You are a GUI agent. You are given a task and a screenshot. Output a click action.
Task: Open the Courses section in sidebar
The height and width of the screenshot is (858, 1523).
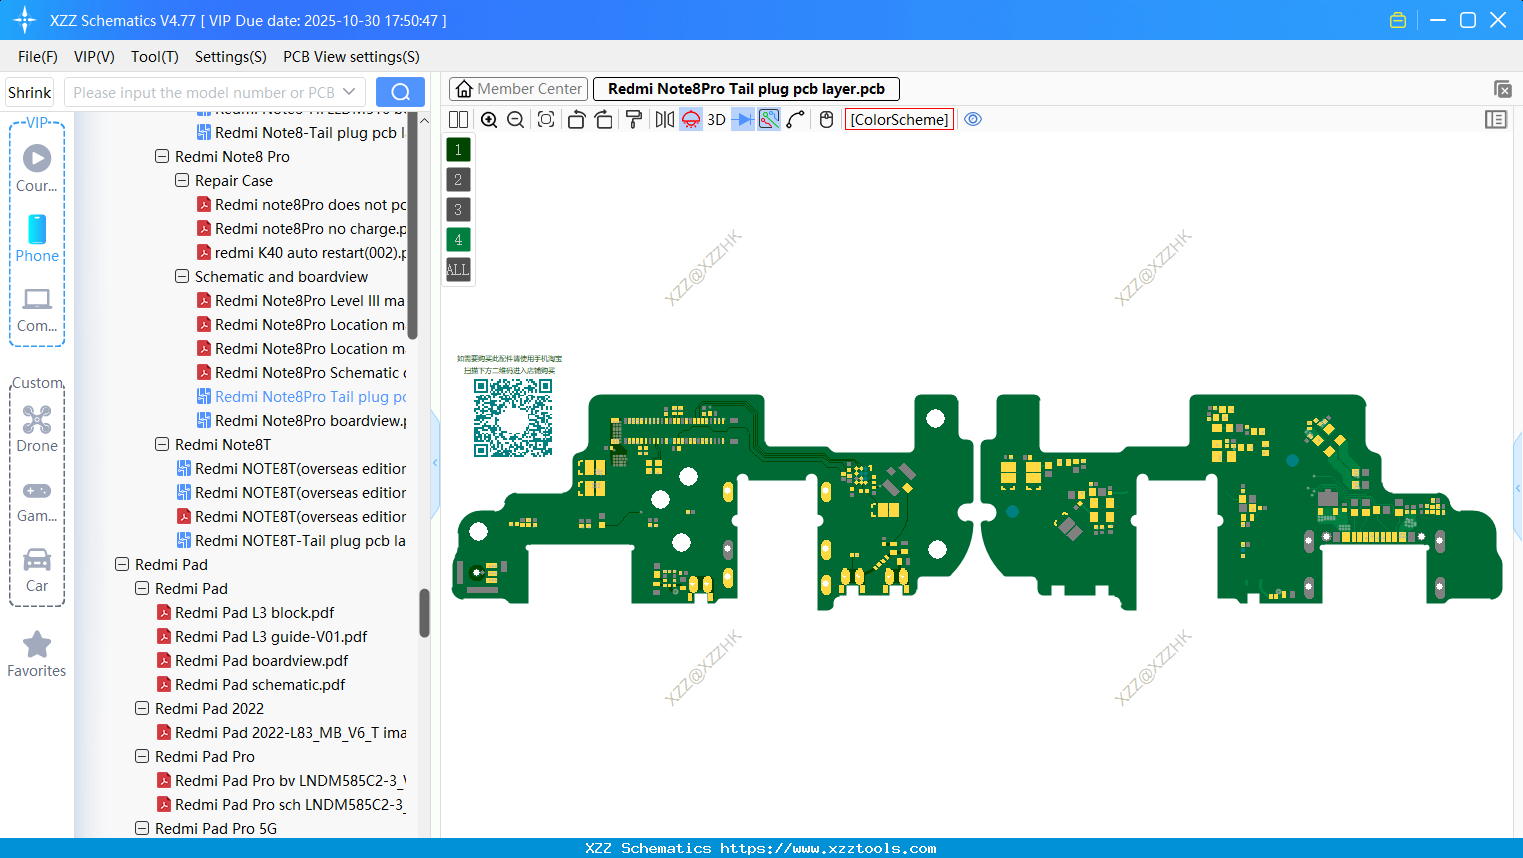(37, 167)
